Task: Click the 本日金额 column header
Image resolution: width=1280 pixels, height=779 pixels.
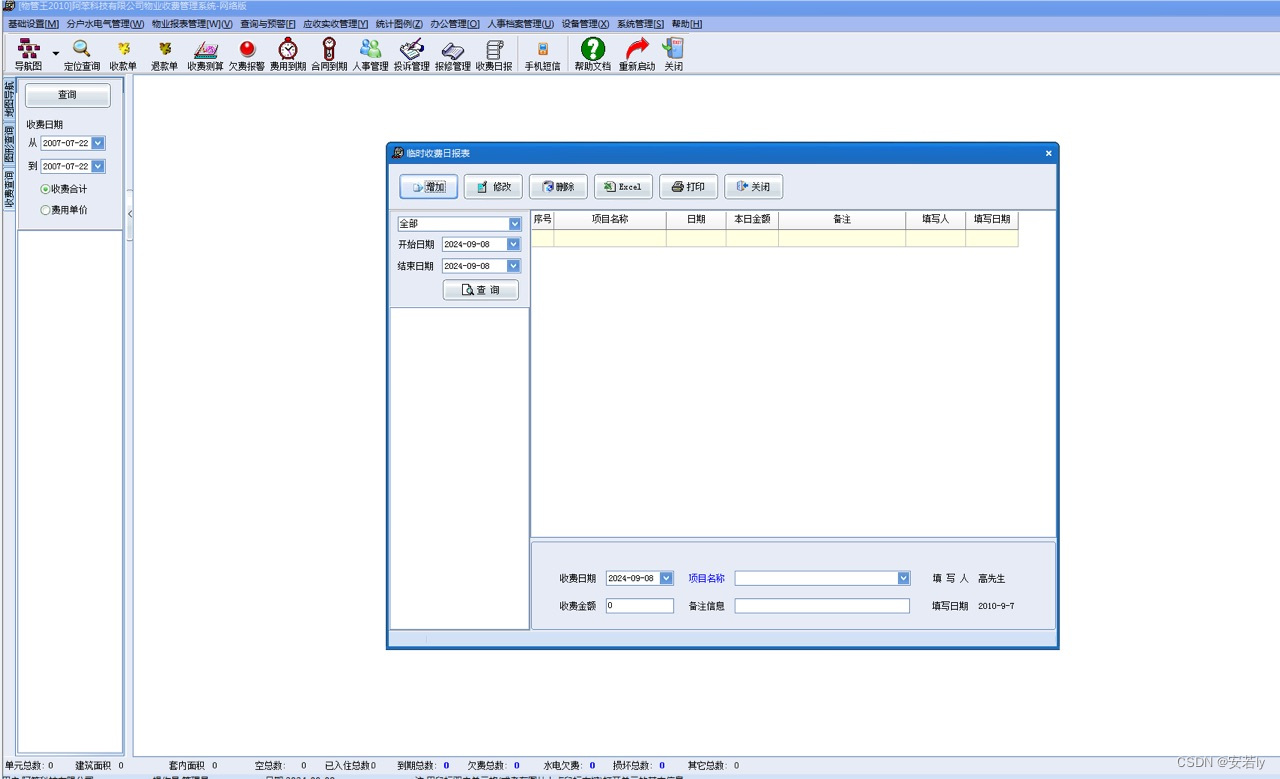Action: click(x=752, y=219)
